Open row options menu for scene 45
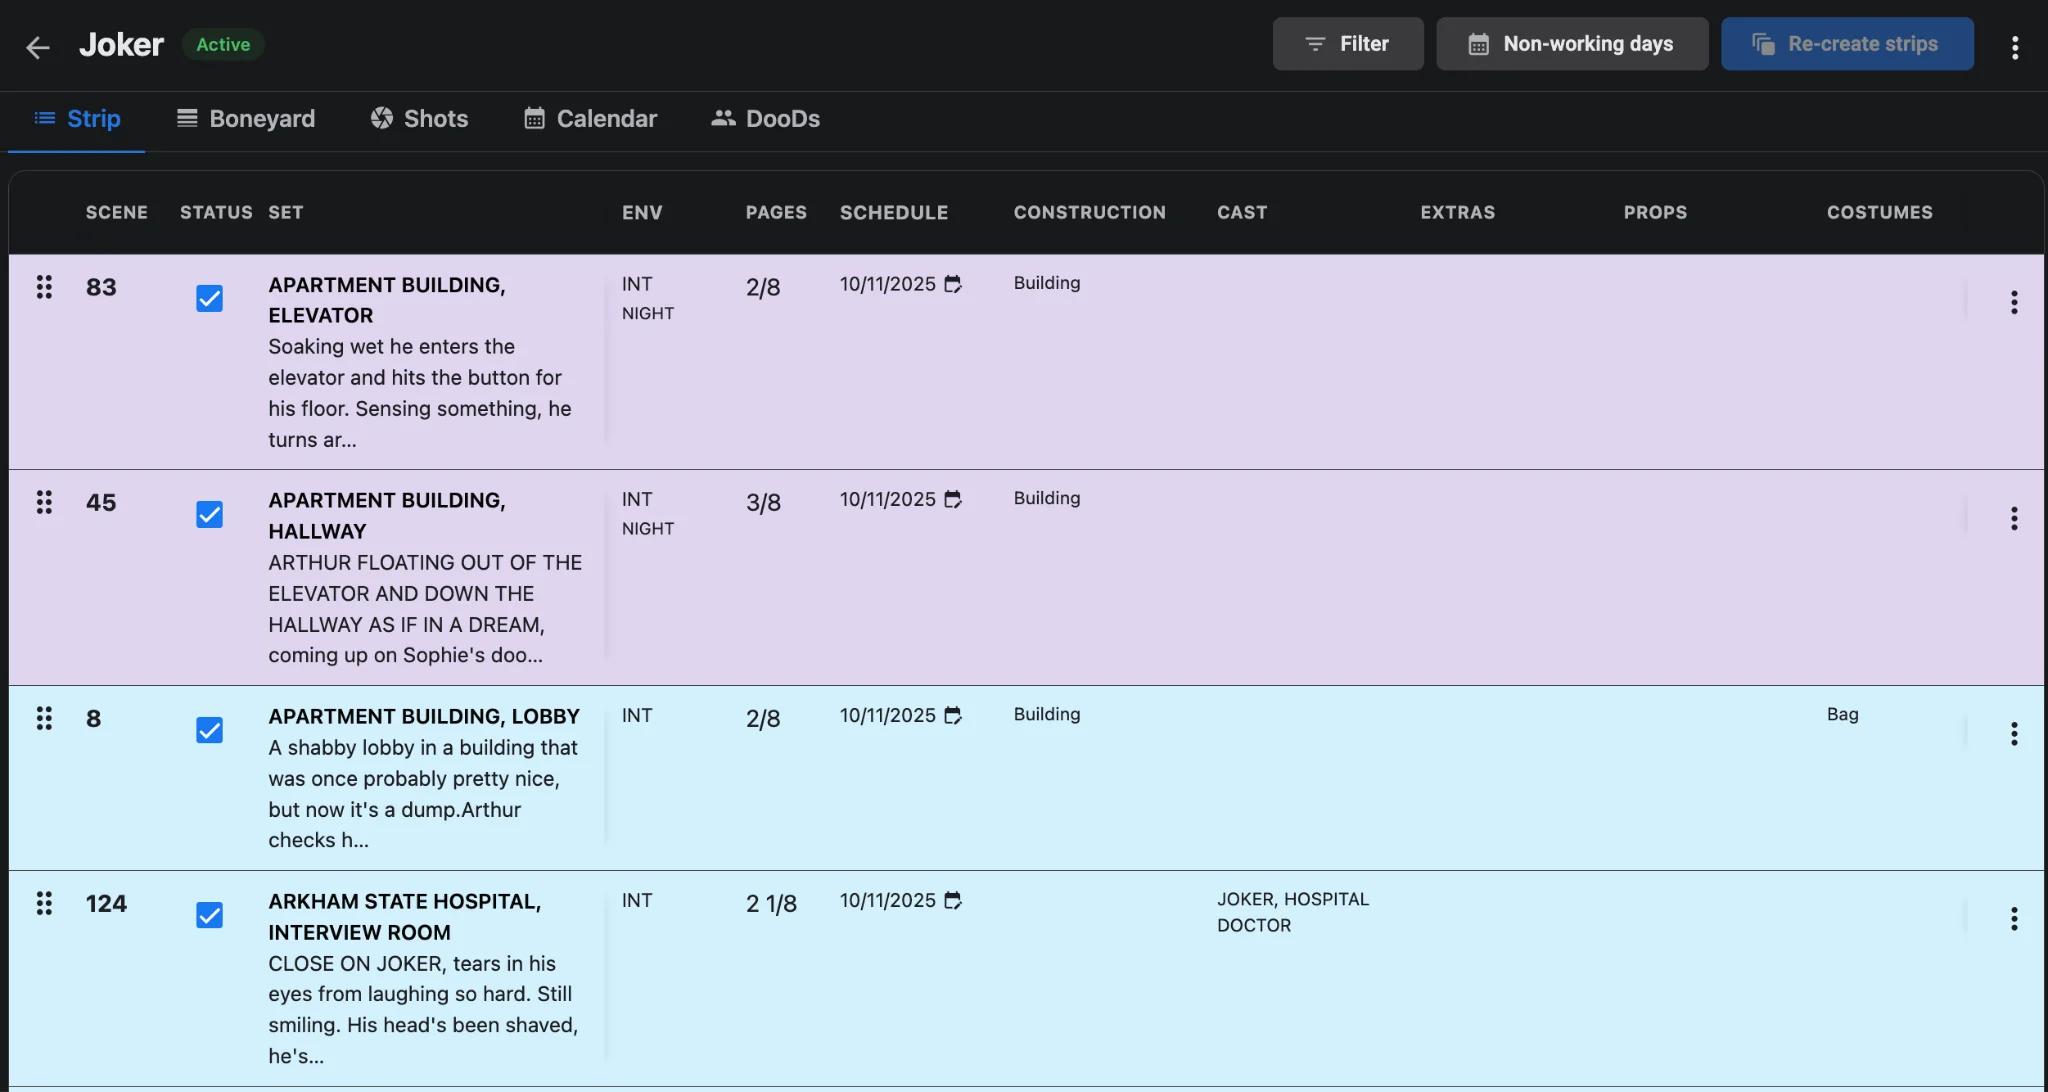 click(x=2014, y=518)
